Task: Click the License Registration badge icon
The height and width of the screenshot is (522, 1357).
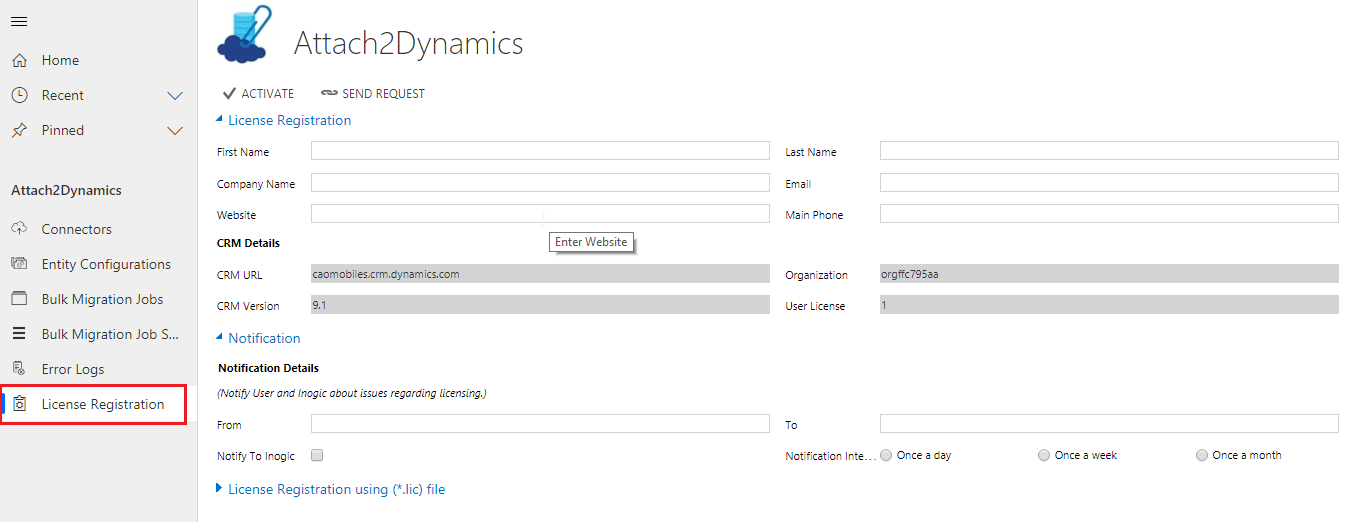Action: [x=19, y=404]
